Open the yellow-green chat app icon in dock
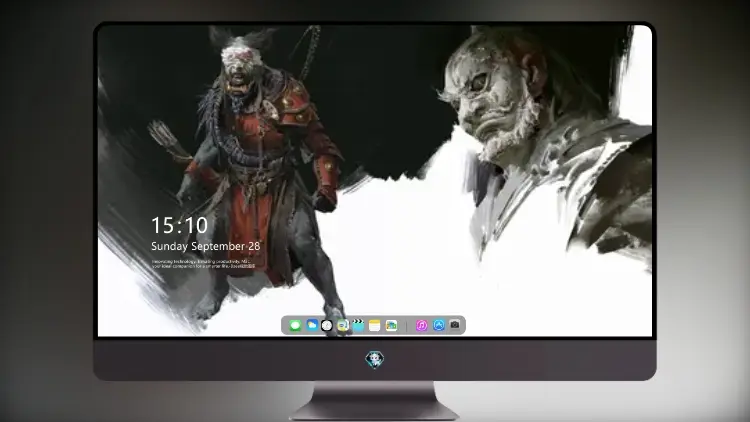The image size is (750, 422). tap(343, 326)
